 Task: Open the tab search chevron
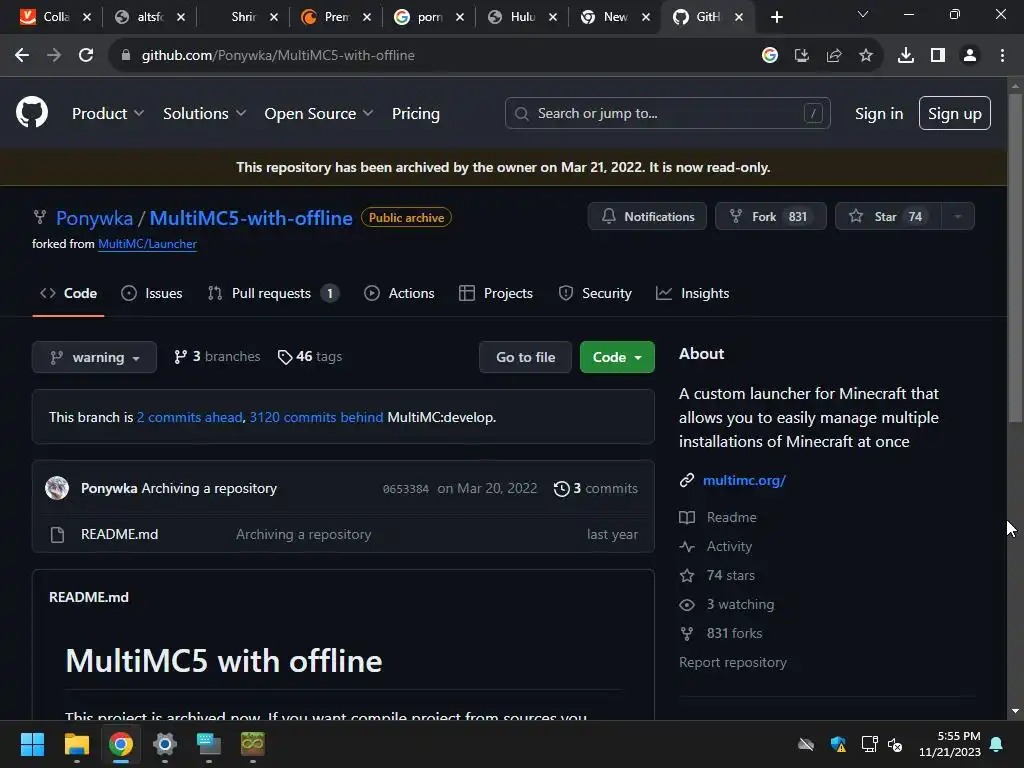(863, 14)
